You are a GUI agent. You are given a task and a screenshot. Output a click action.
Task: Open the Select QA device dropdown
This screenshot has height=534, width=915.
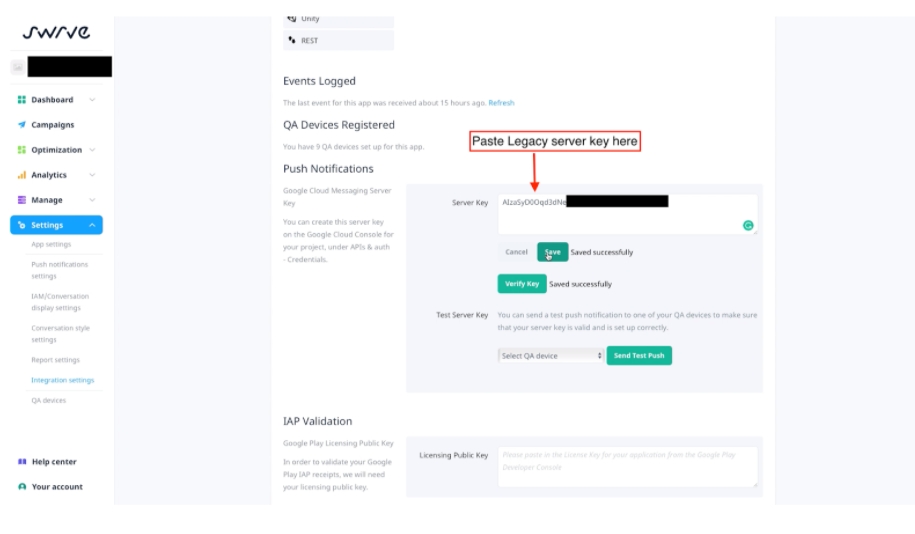(551, 355)
